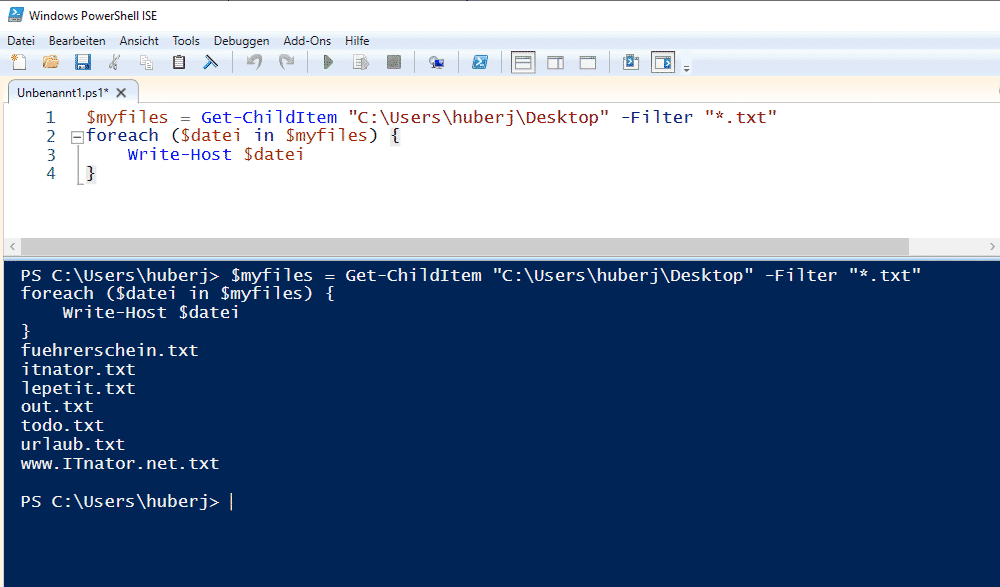Click fuehrerschein.txt in console output

(110, 350)
